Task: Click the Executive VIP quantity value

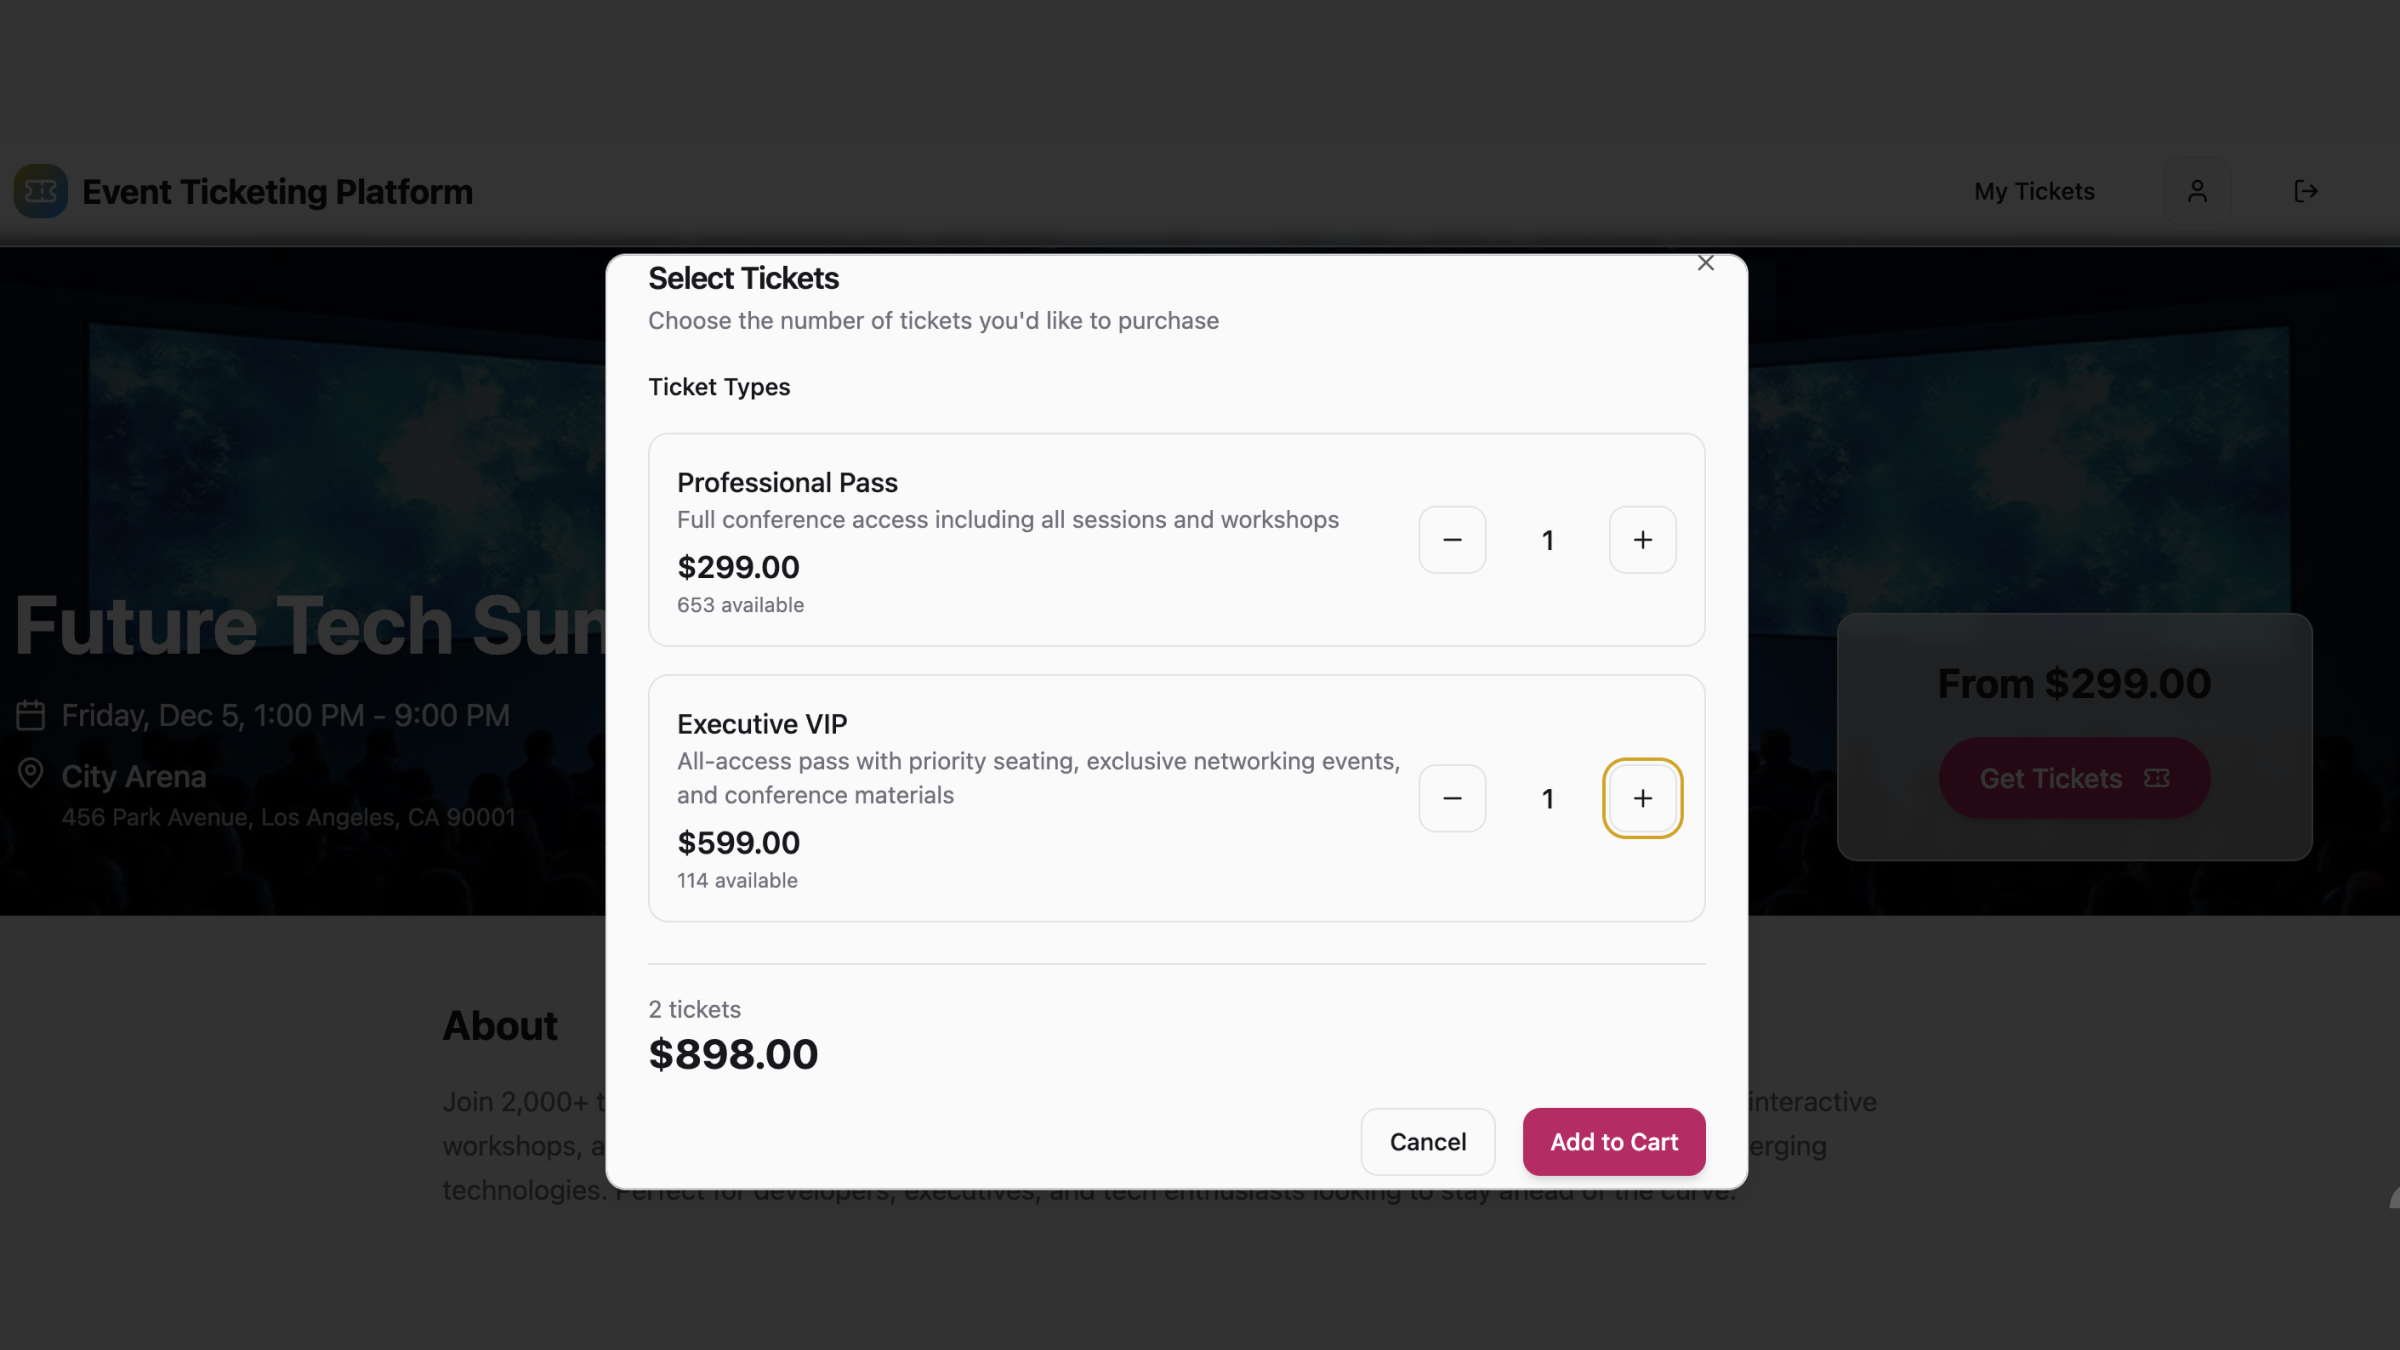Action: click(x=1547, y=798)
